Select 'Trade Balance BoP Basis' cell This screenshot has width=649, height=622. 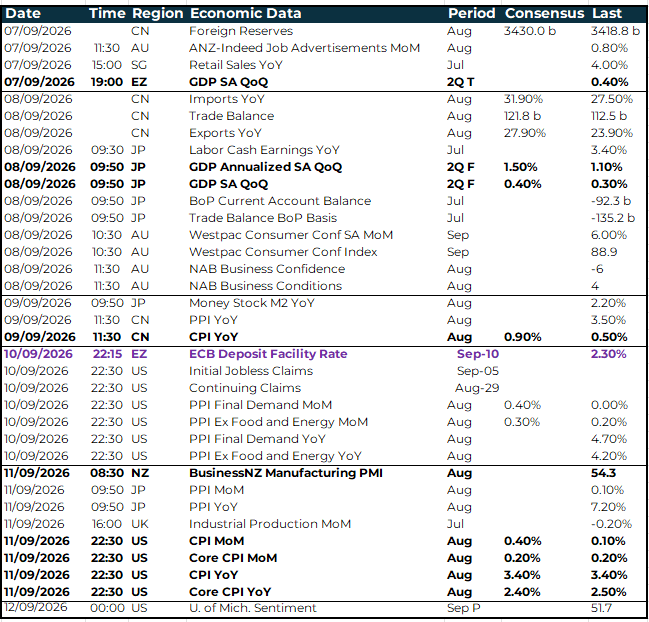click(x=263, y=218)
